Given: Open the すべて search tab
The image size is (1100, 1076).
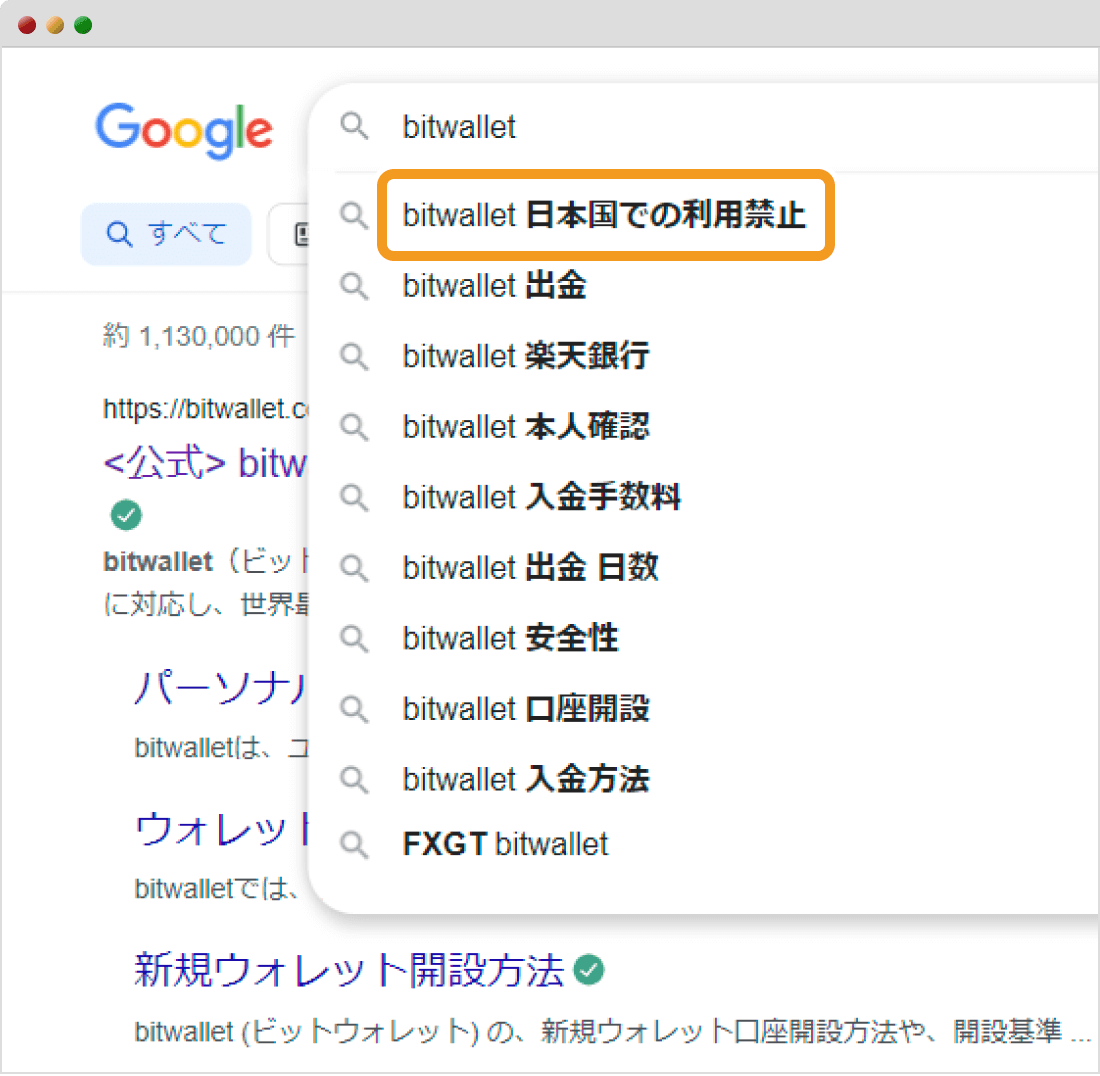Looking at the screenshot, I should [x=166, y=234].
